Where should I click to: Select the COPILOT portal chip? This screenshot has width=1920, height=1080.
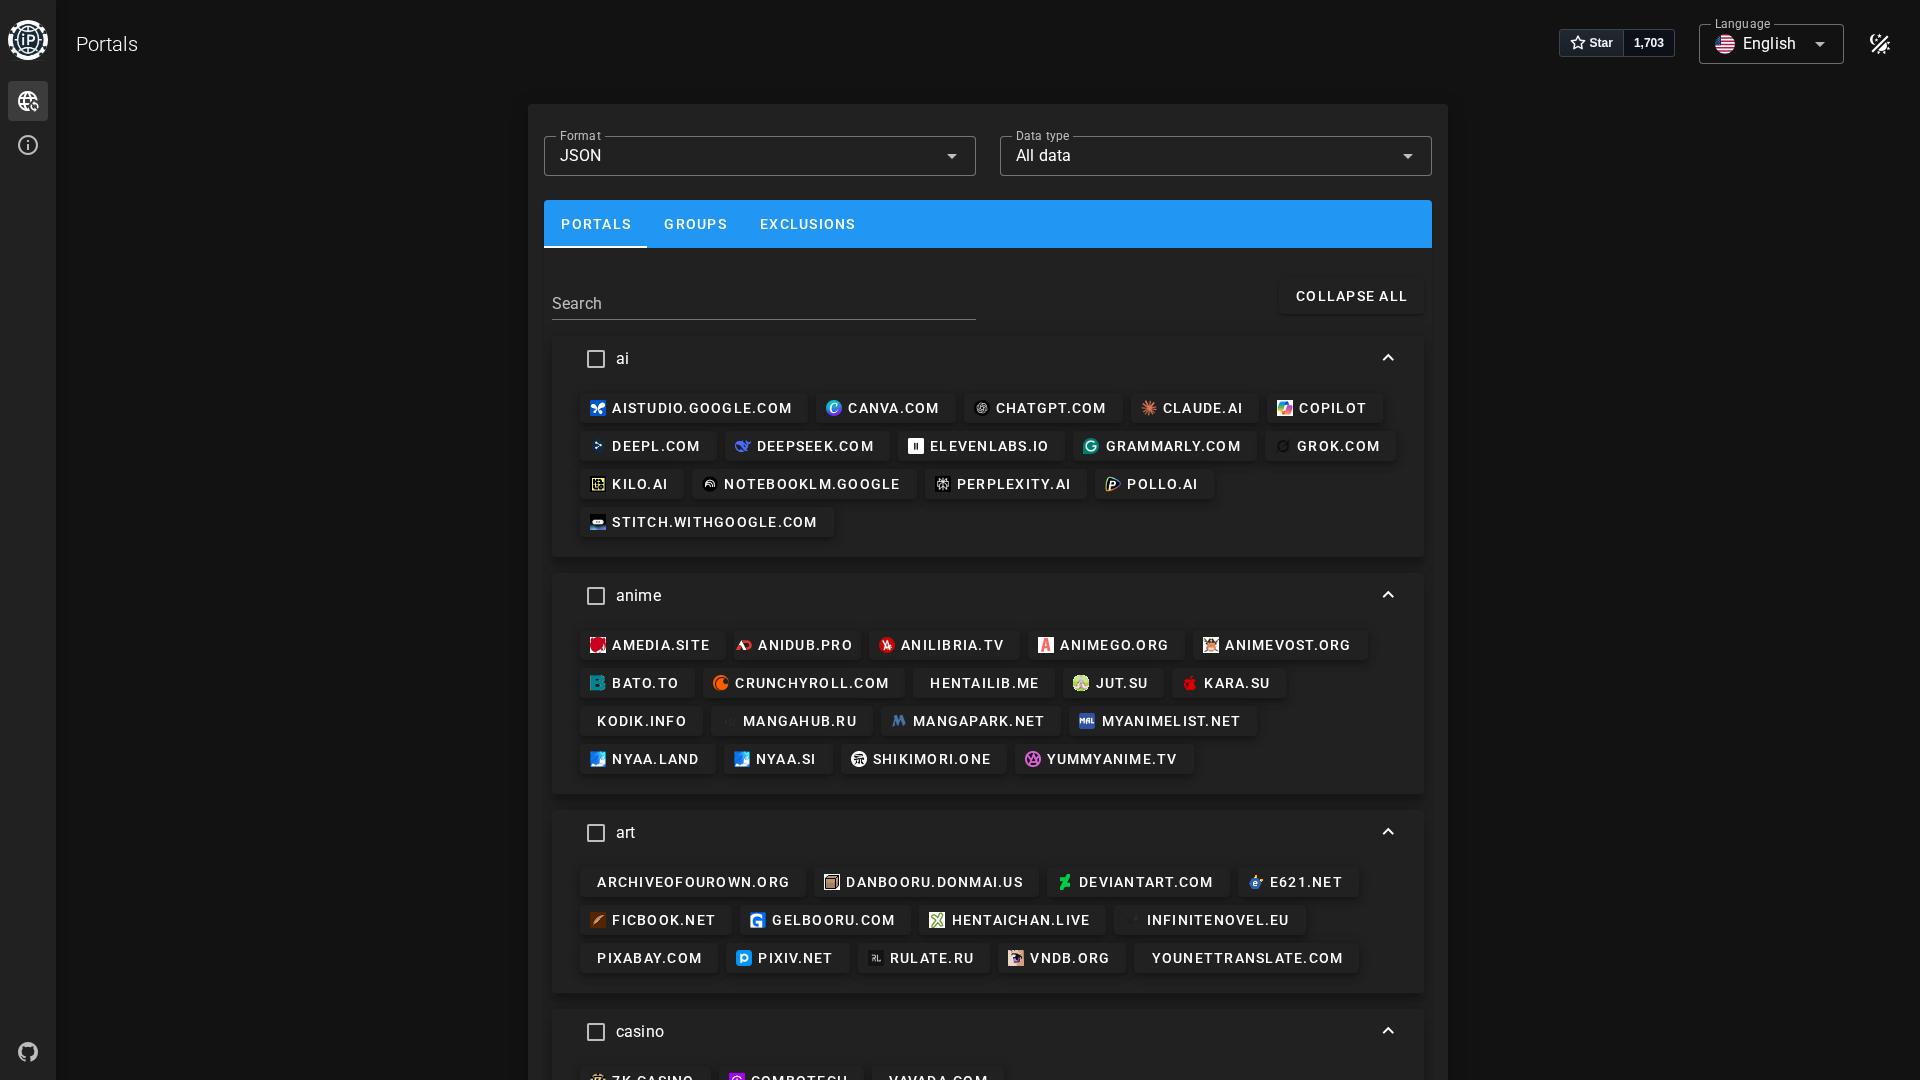[x=1325, y=408]
